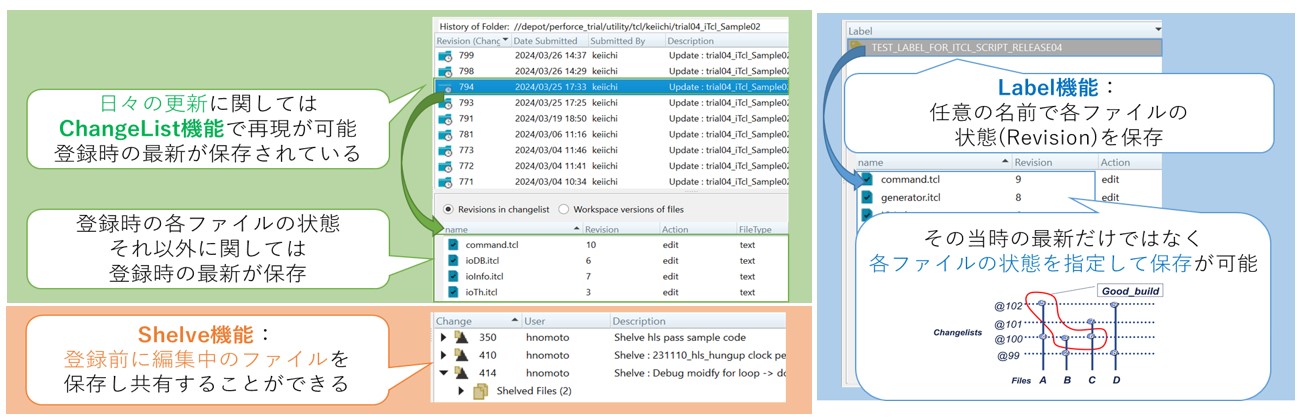Viewport: 1306px width, 420px height.
Task: Select revision row dated 2024/03/25 17:25
Action: [x=611, y=103]
